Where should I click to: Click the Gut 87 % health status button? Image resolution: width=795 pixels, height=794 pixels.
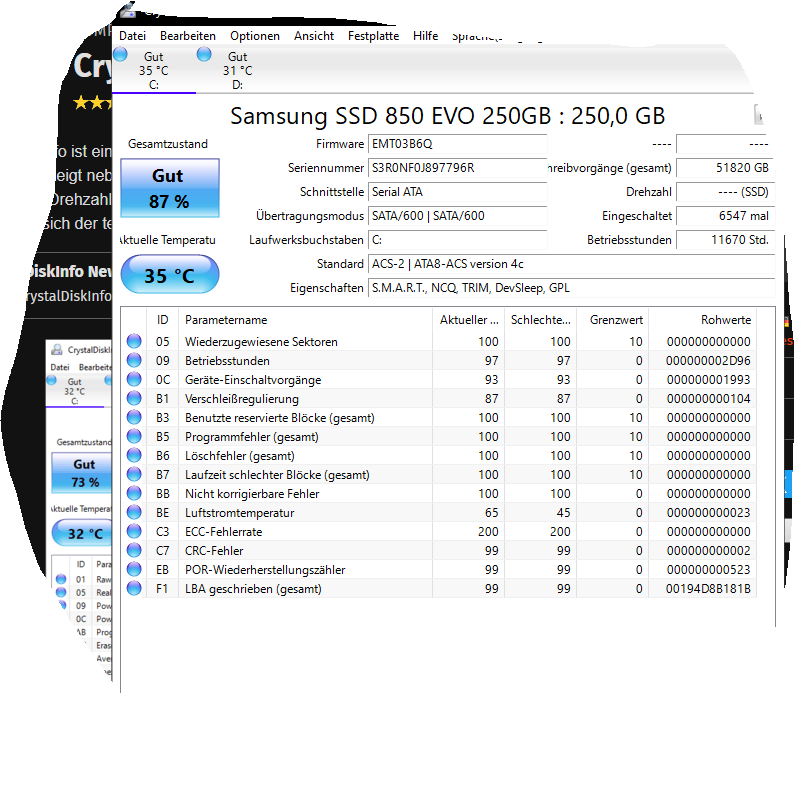pyautogui.click(x=170, y=188)
